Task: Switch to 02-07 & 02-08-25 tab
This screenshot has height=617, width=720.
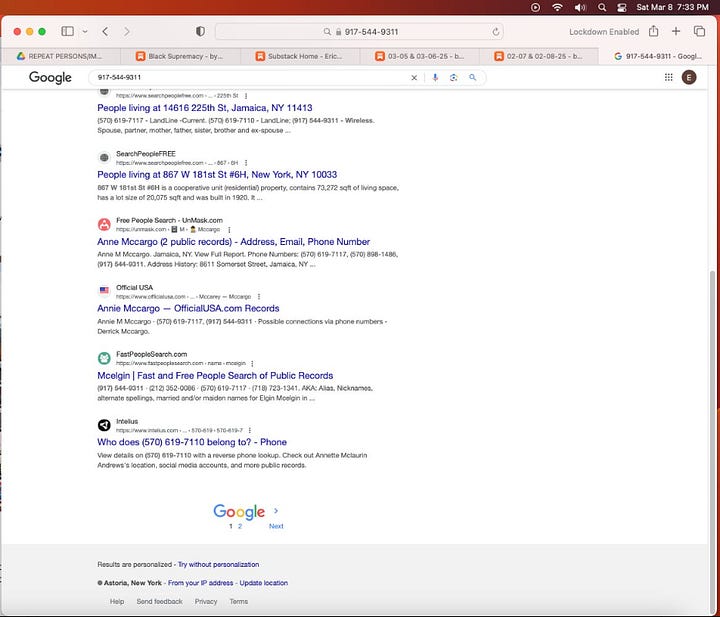Action: pos(539,56)
